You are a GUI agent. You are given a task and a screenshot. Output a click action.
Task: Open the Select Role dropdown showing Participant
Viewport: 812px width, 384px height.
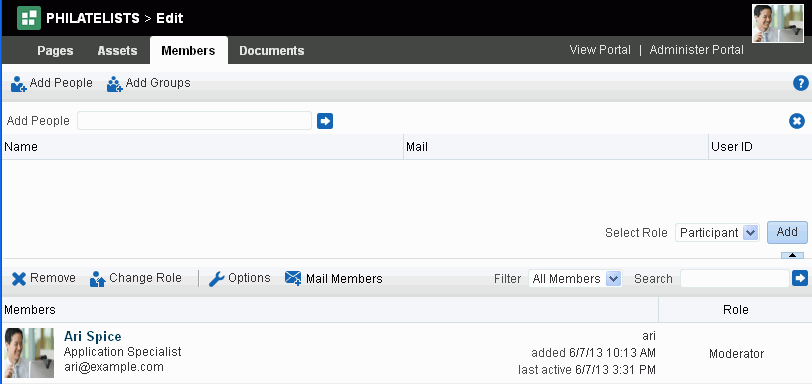717,233
